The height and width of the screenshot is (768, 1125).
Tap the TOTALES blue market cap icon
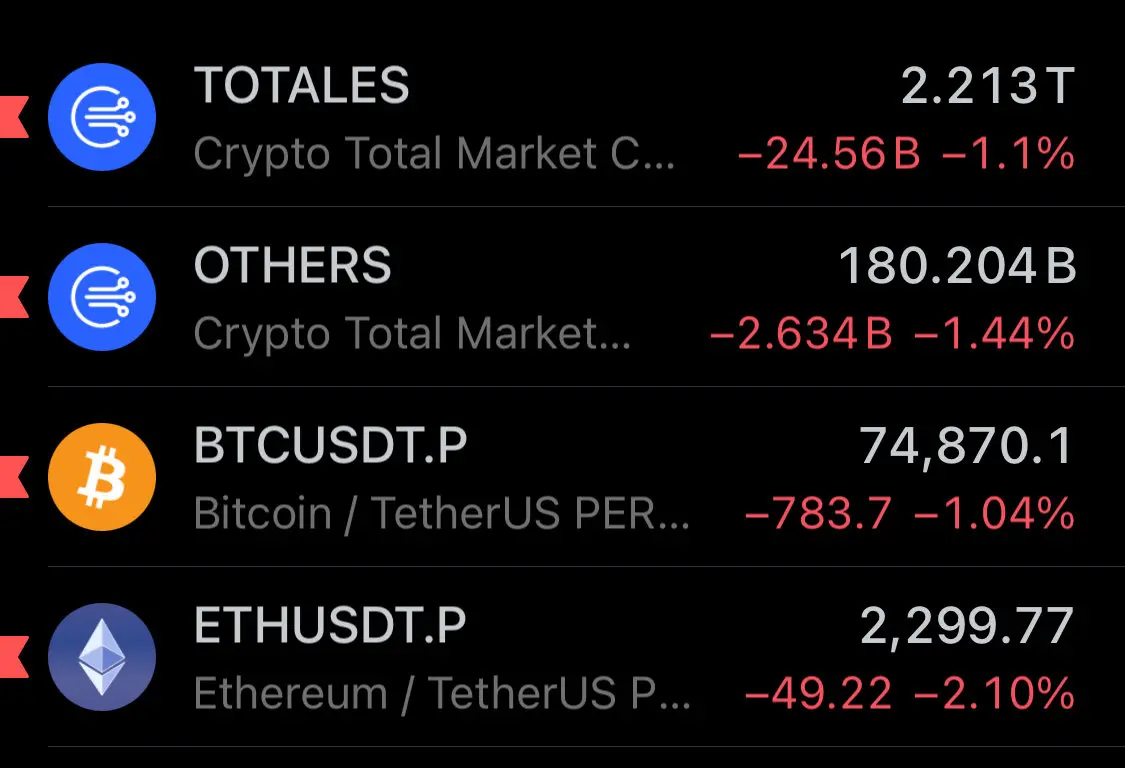point(102,117)
